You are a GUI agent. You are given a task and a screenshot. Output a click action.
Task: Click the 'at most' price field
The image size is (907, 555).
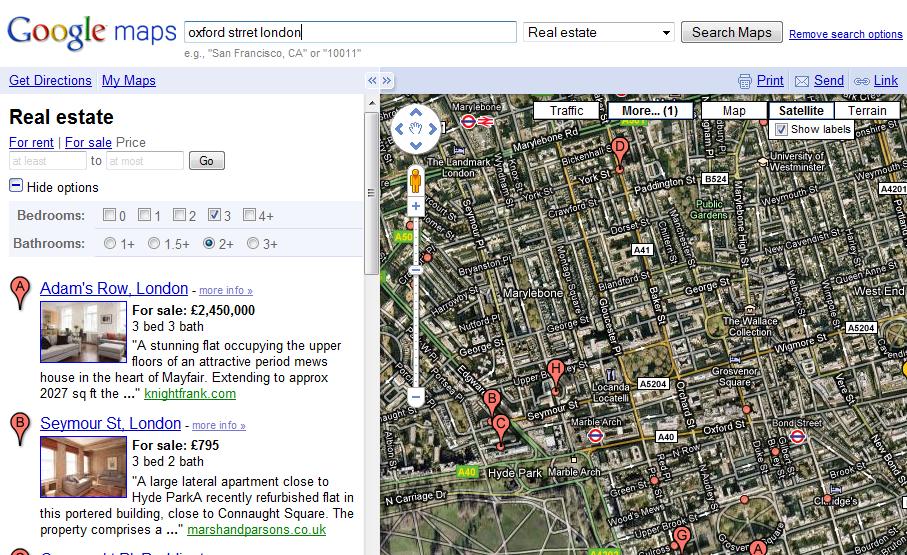145,161
